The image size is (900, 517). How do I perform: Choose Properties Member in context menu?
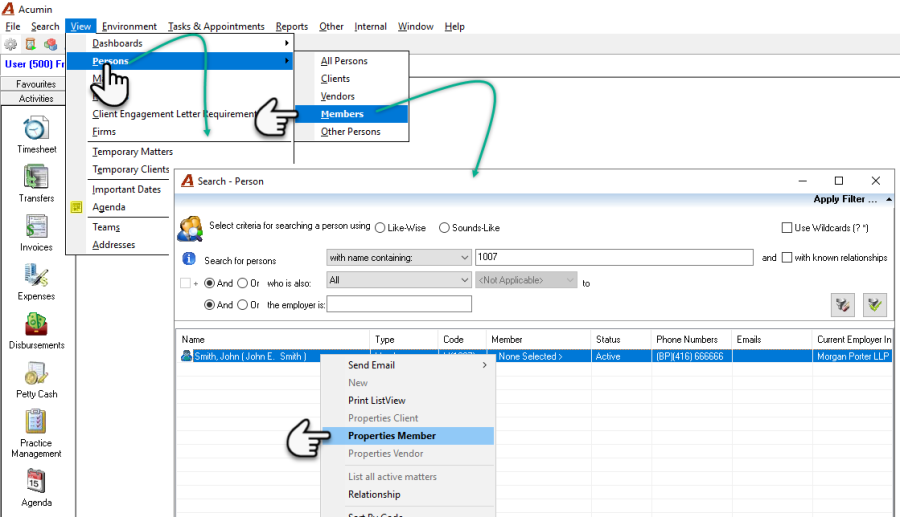point(408,436)
